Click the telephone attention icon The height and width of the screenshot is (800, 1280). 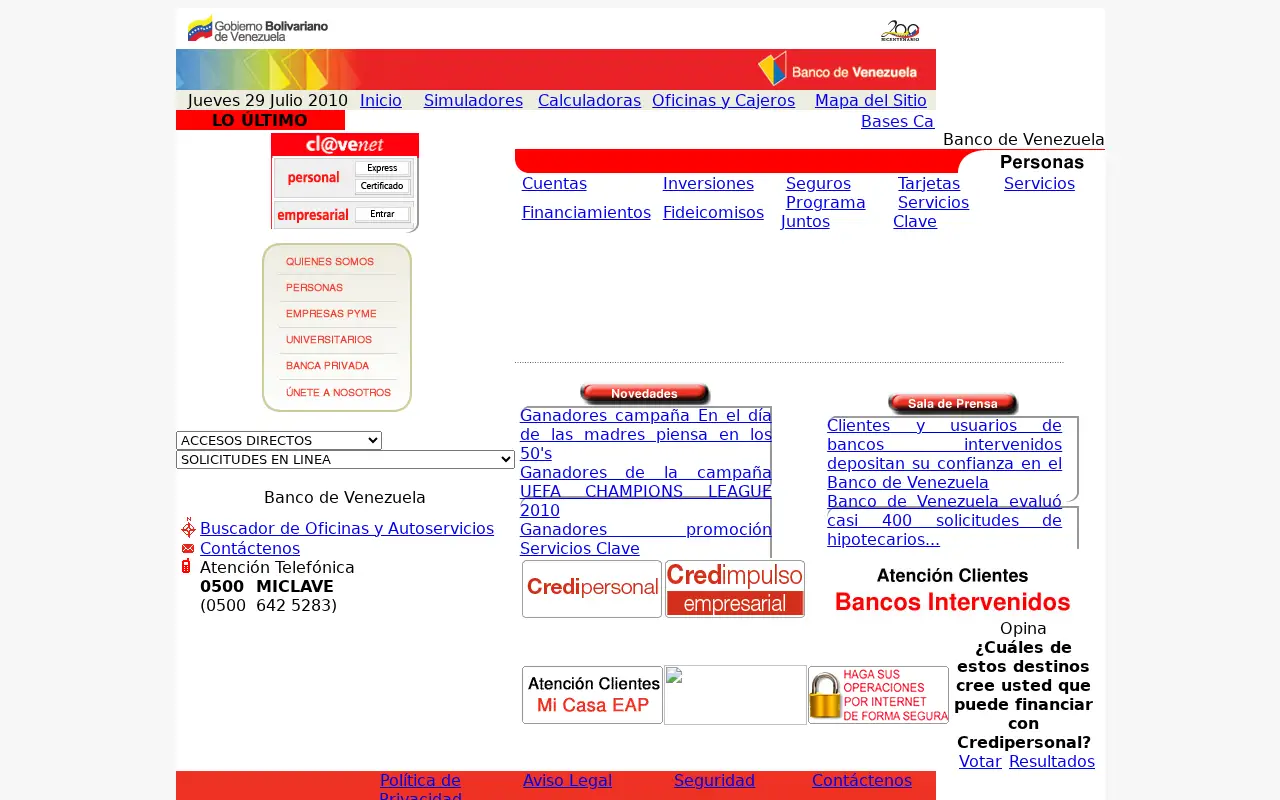point(186,566)
